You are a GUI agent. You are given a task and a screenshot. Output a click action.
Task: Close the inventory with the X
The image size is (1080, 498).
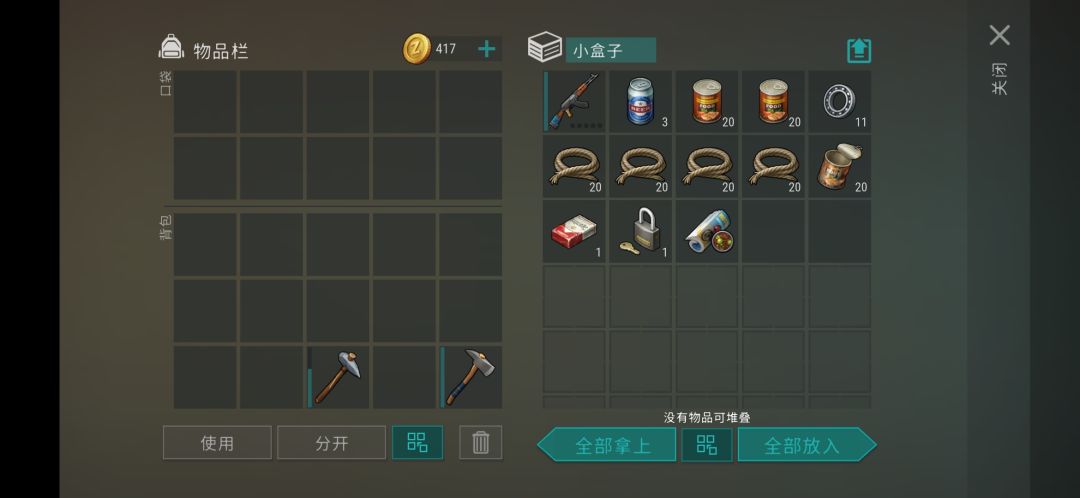(x=999, y=35)
